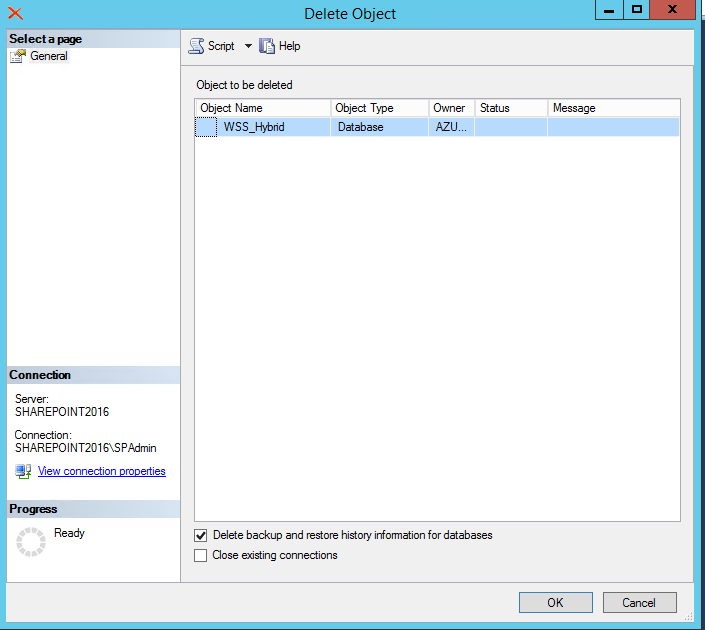
Task: Uncheck Delete backup and restore history checkbox
Action: coord(201,535)
